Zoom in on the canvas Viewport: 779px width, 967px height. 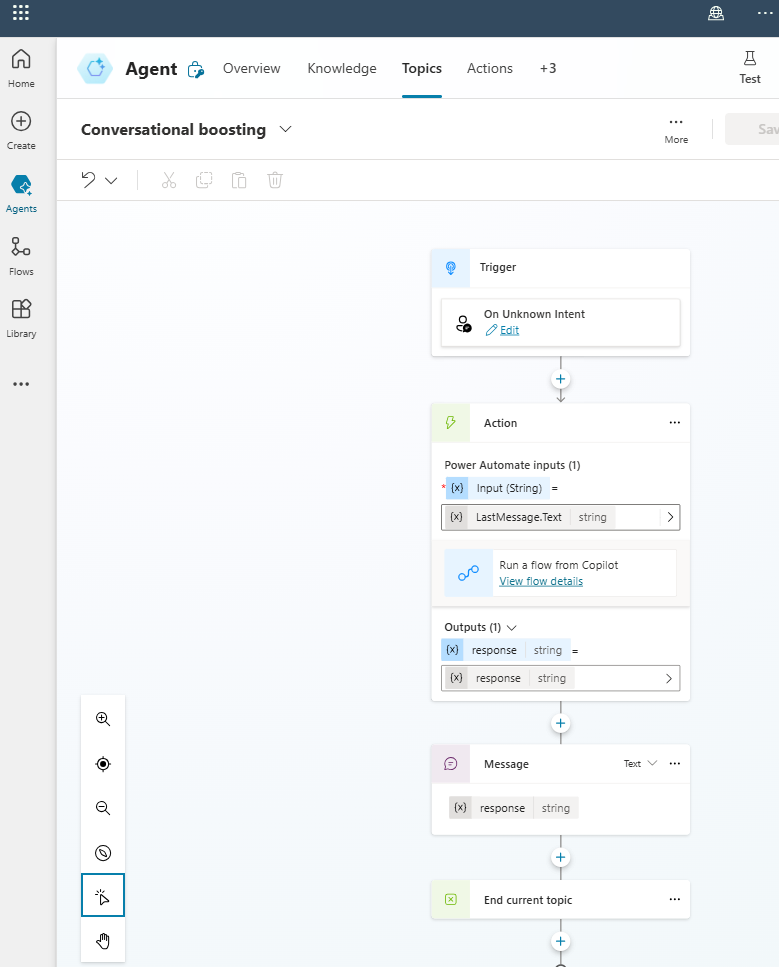click(x=103, y=719)
